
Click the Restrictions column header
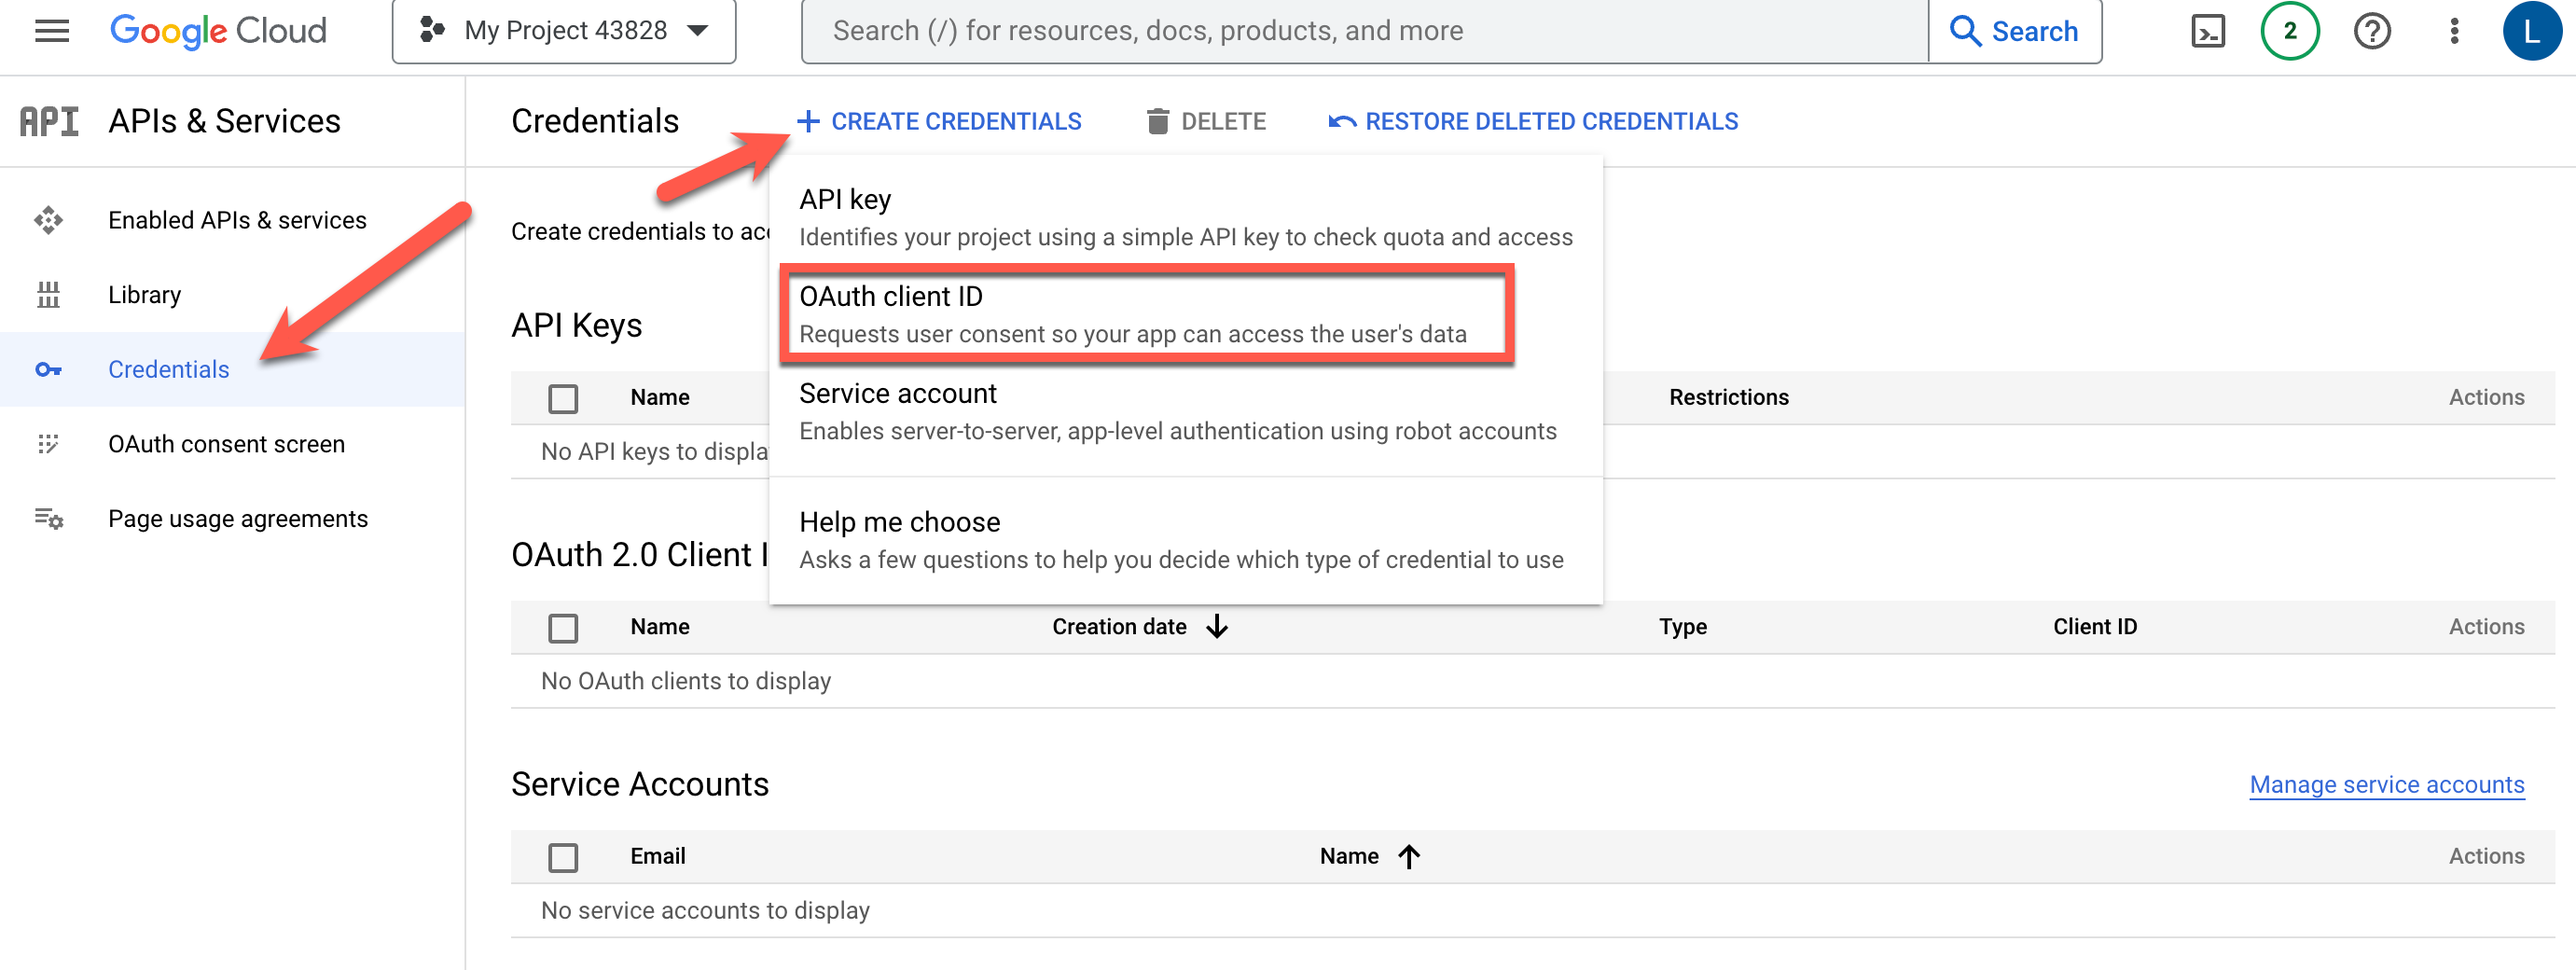(1728, 397)
